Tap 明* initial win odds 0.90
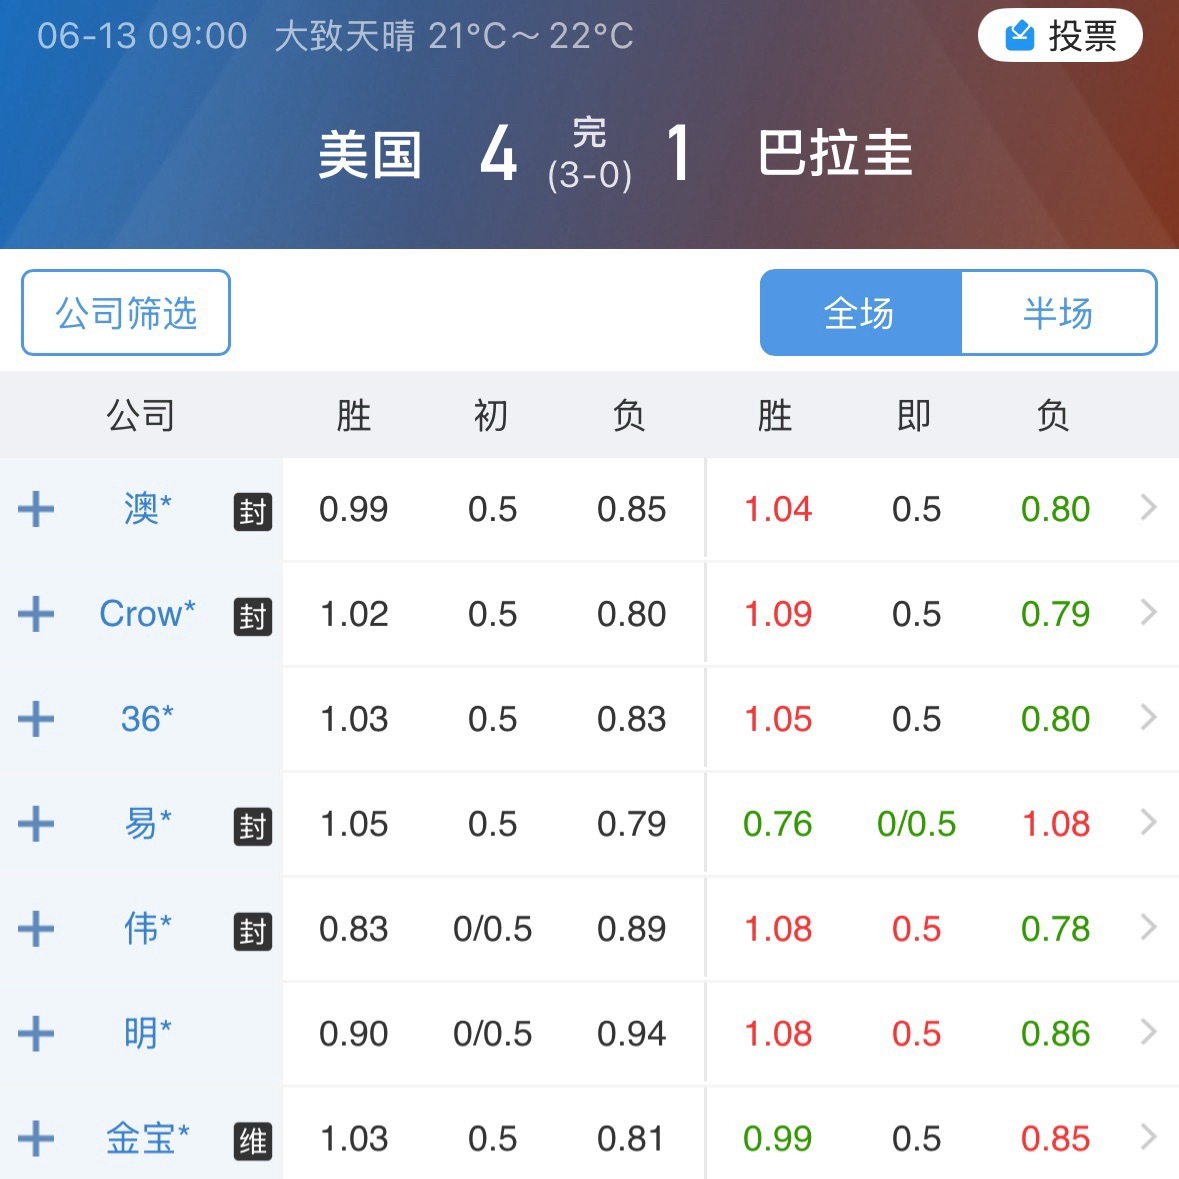Viewport: 1179px width, 1179px height. click(353, 1033)
